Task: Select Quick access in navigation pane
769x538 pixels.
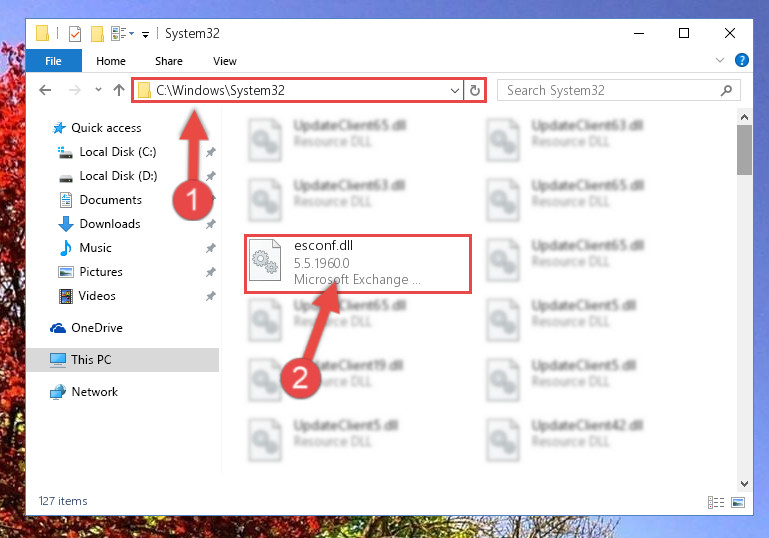Action: pyautogui.click(x=106, y=128)
